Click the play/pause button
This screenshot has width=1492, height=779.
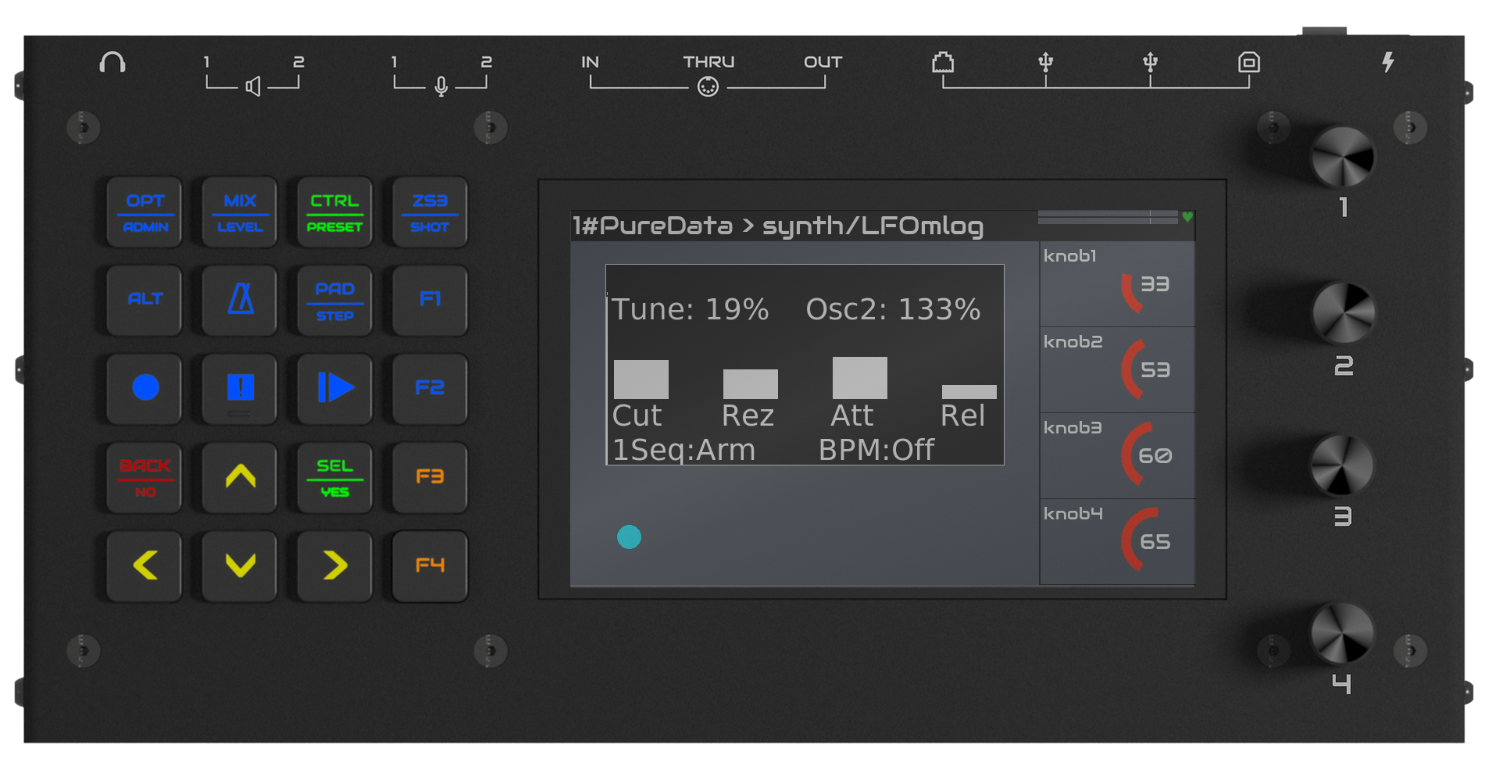pos(334,388)
